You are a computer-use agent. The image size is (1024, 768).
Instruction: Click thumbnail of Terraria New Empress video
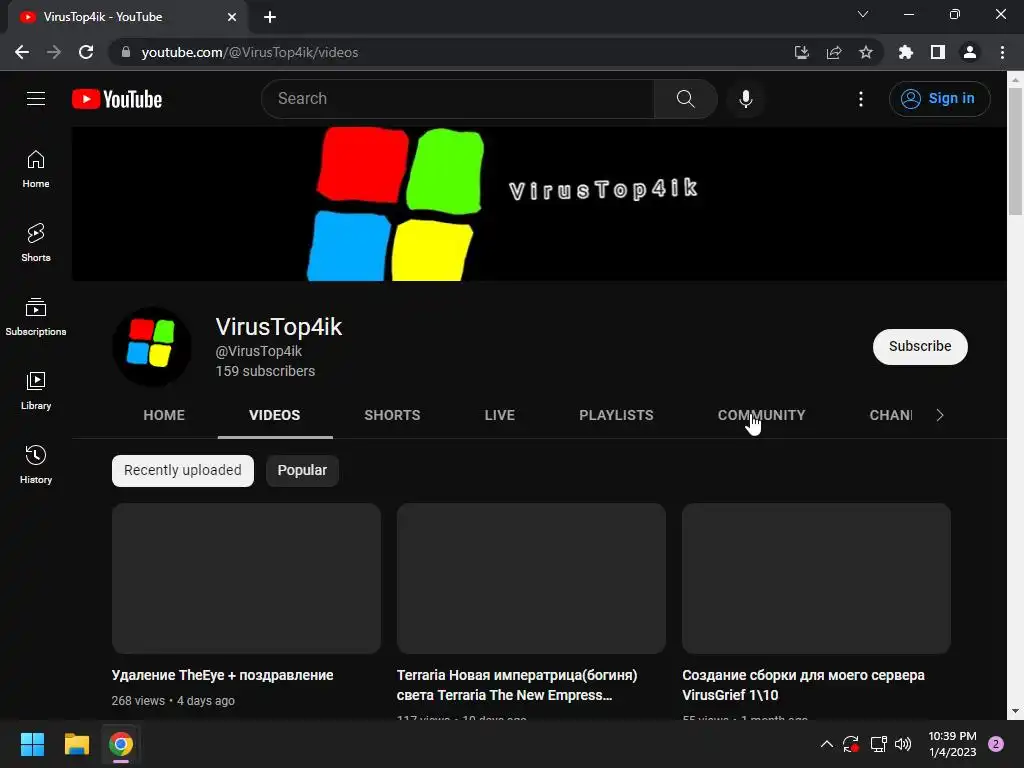pos(531,578)
